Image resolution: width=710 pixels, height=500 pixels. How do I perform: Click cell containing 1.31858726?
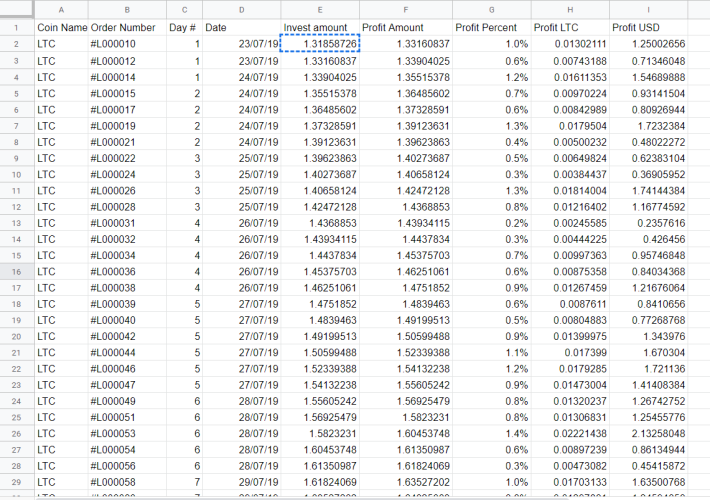(320, 44)
